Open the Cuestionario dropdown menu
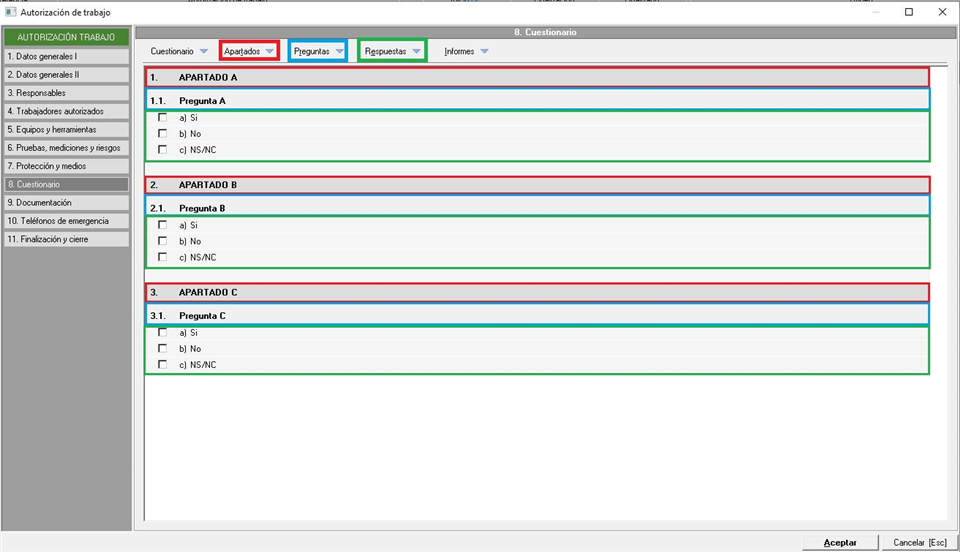This screenshot has width=960, height=552. (x=179, y=51)
